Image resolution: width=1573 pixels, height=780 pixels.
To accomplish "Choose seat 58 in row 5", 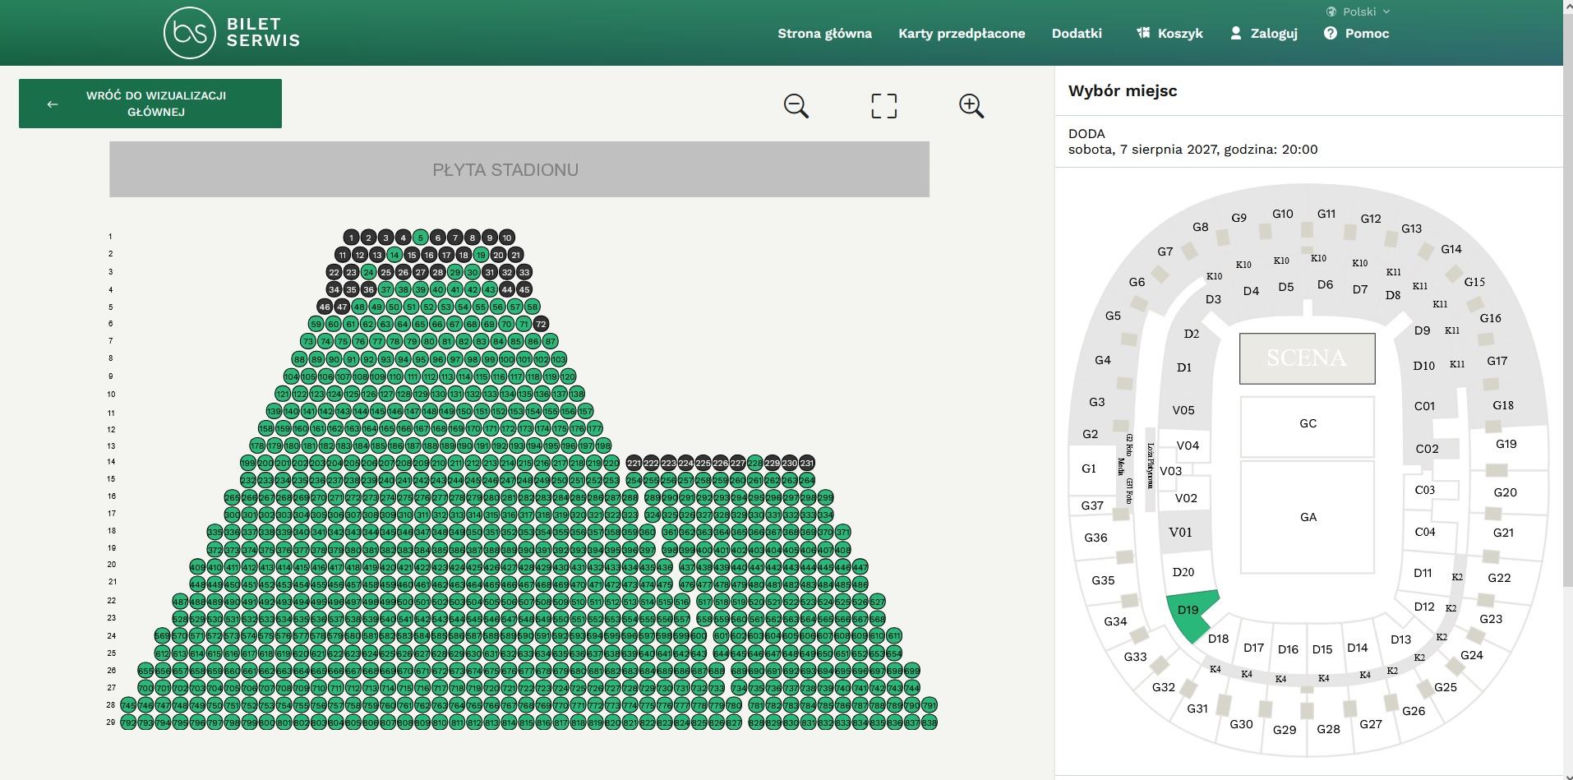I will click(532, 307).
